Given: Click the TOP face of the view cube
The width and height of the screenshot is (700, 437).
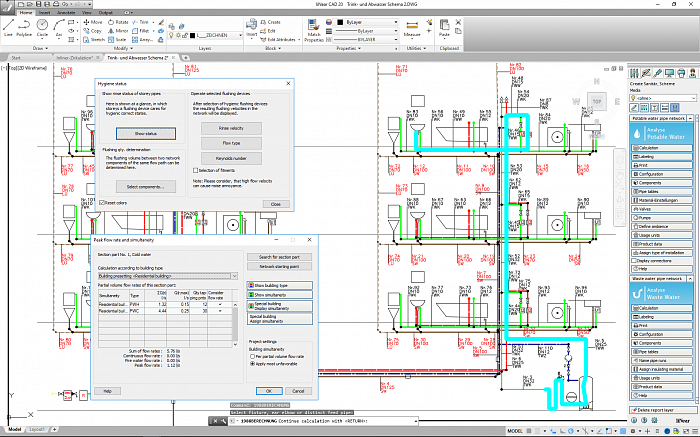Looking at the screenshot, I should [597, 101].
